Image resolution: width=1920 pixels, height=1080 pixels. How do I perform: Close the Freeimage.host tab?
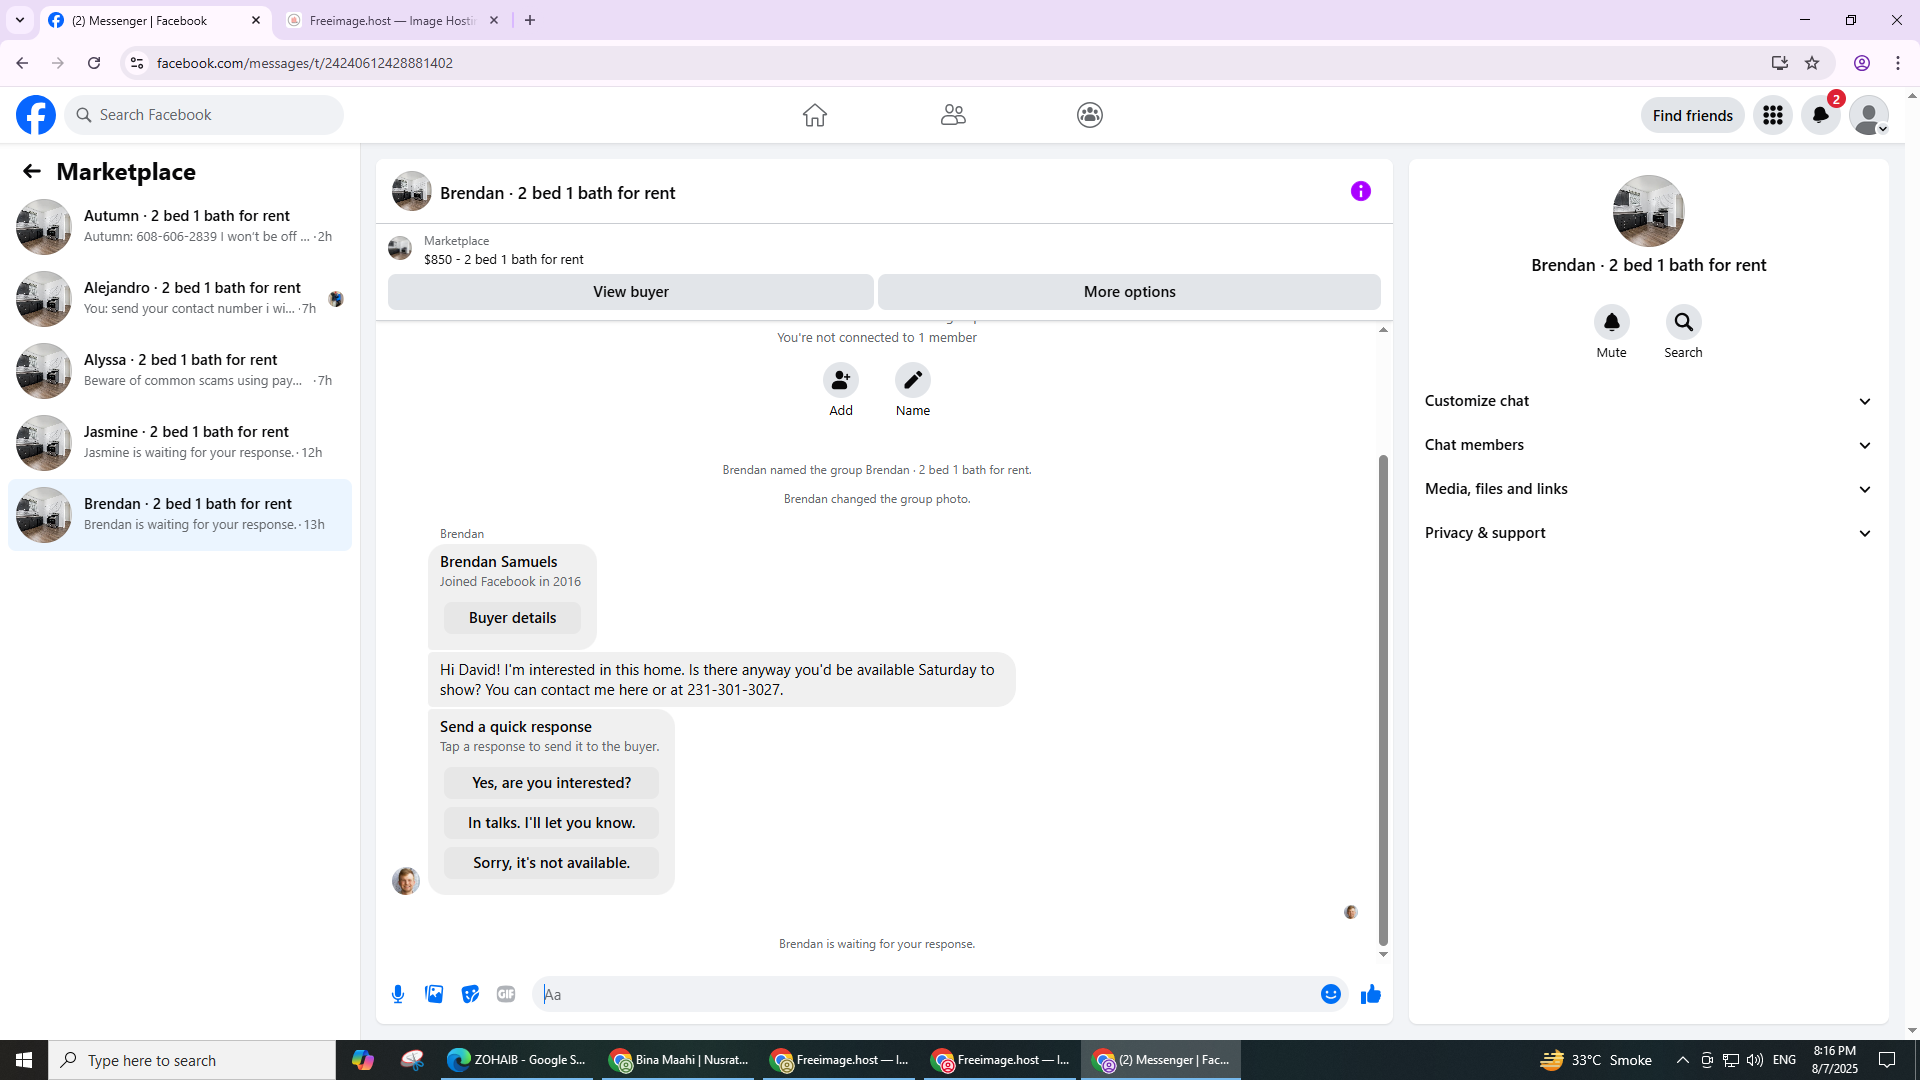pyautogui.click(x=494, y=20)
